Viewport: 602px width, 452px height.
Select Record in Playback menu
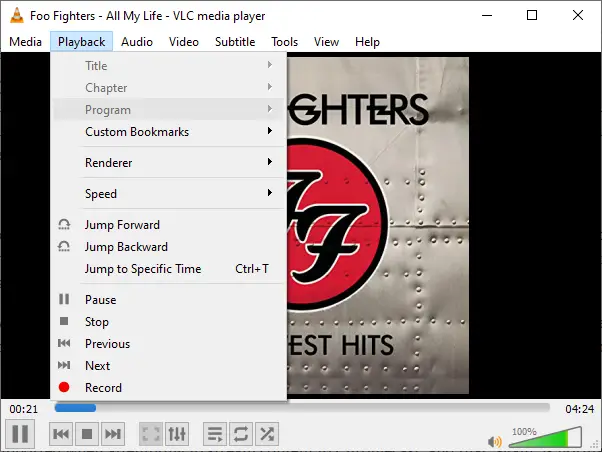pos(168,387)
